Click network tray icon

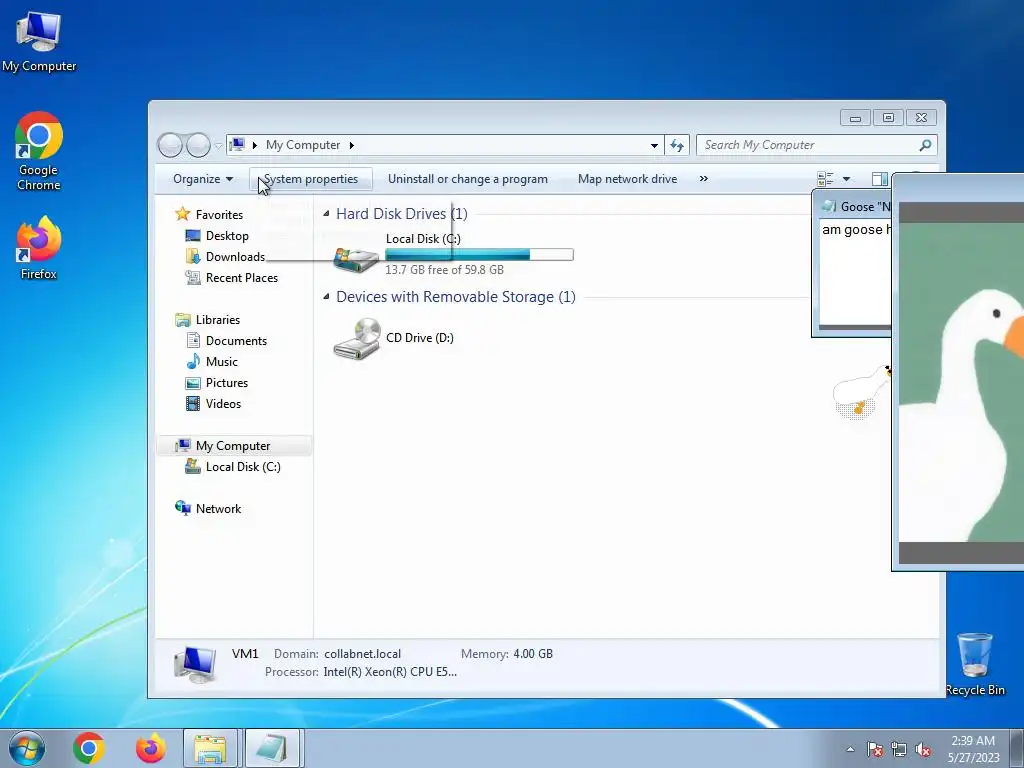click(x=899, y=749)
